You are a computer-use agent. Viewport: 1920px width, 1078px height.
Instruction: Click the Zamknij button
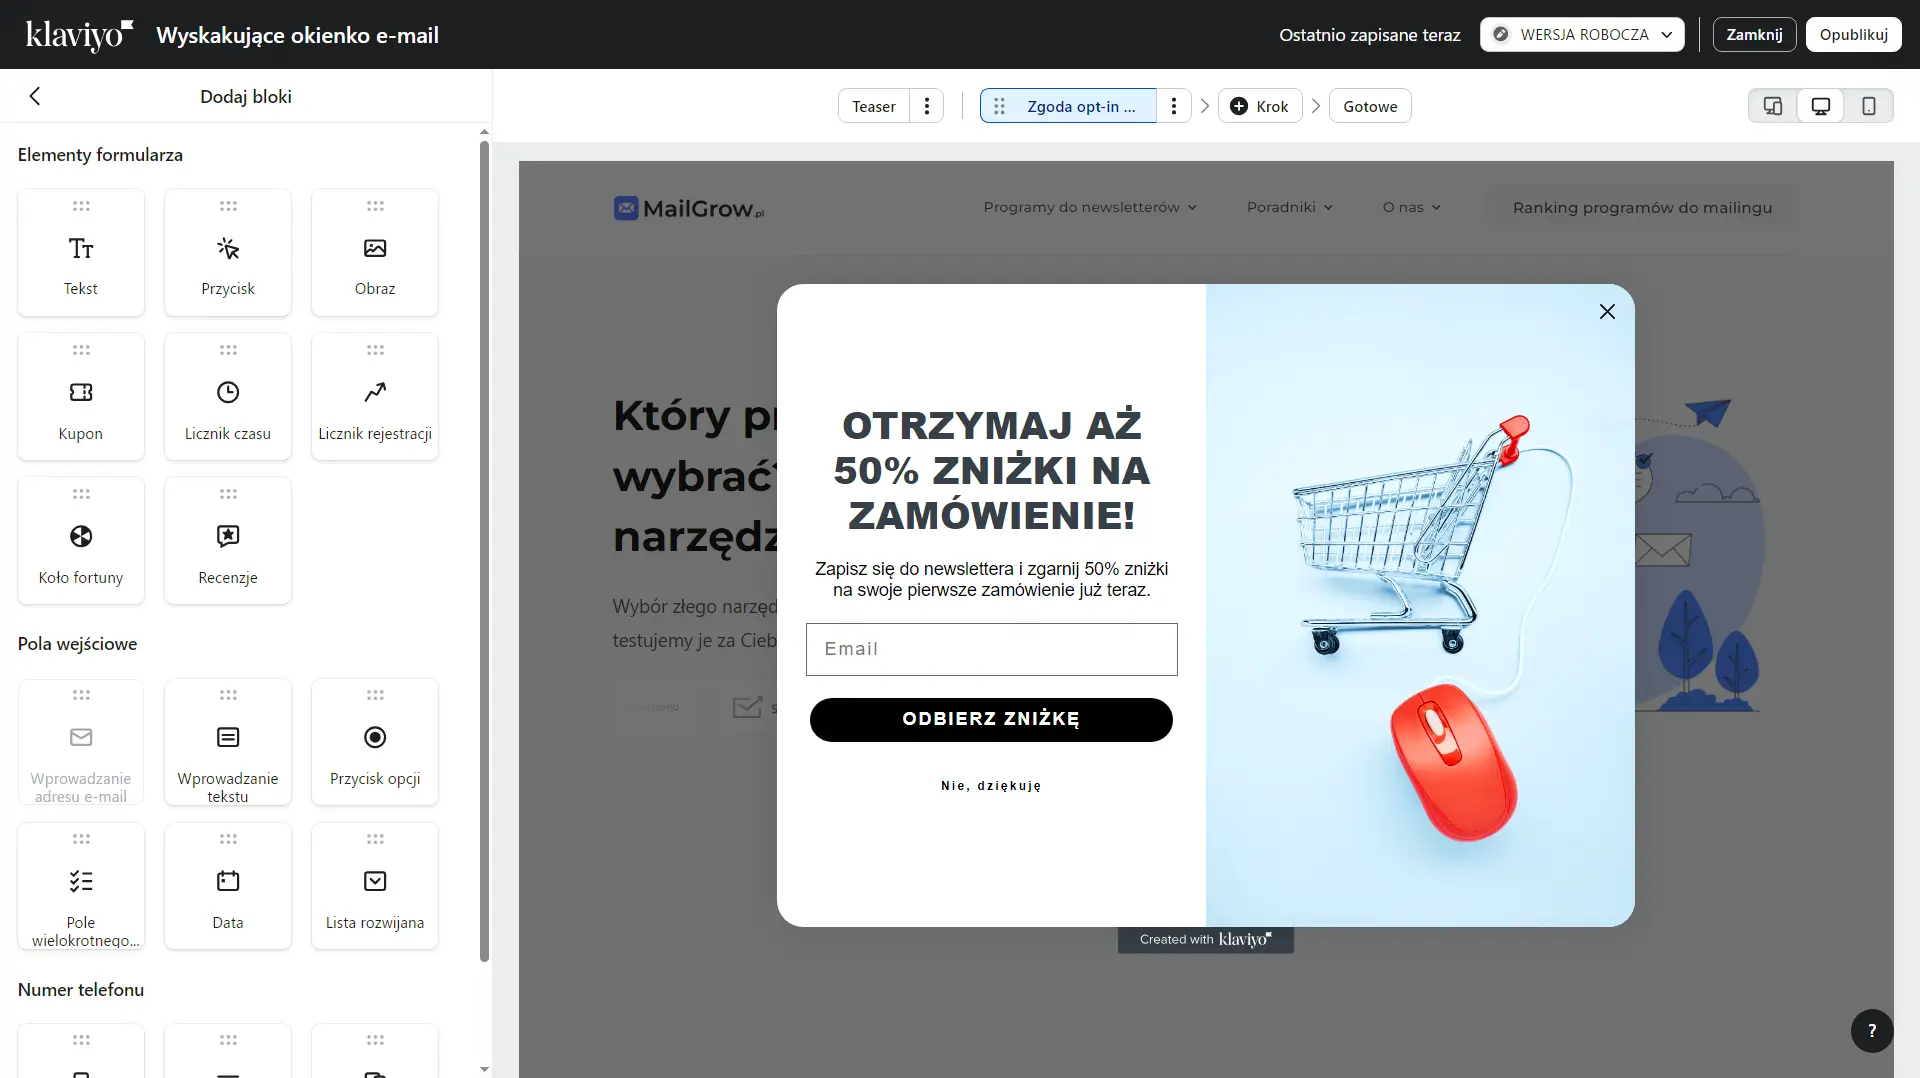click(1754, 34)
